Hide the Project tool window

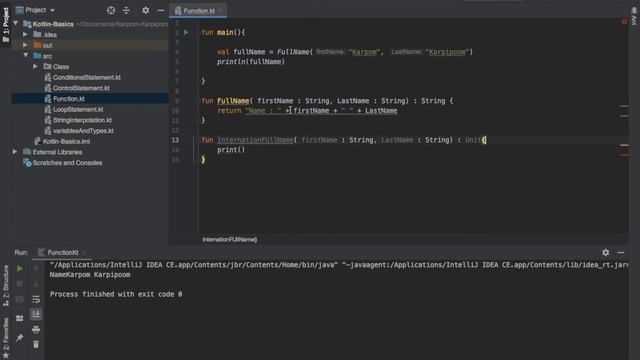161,10
